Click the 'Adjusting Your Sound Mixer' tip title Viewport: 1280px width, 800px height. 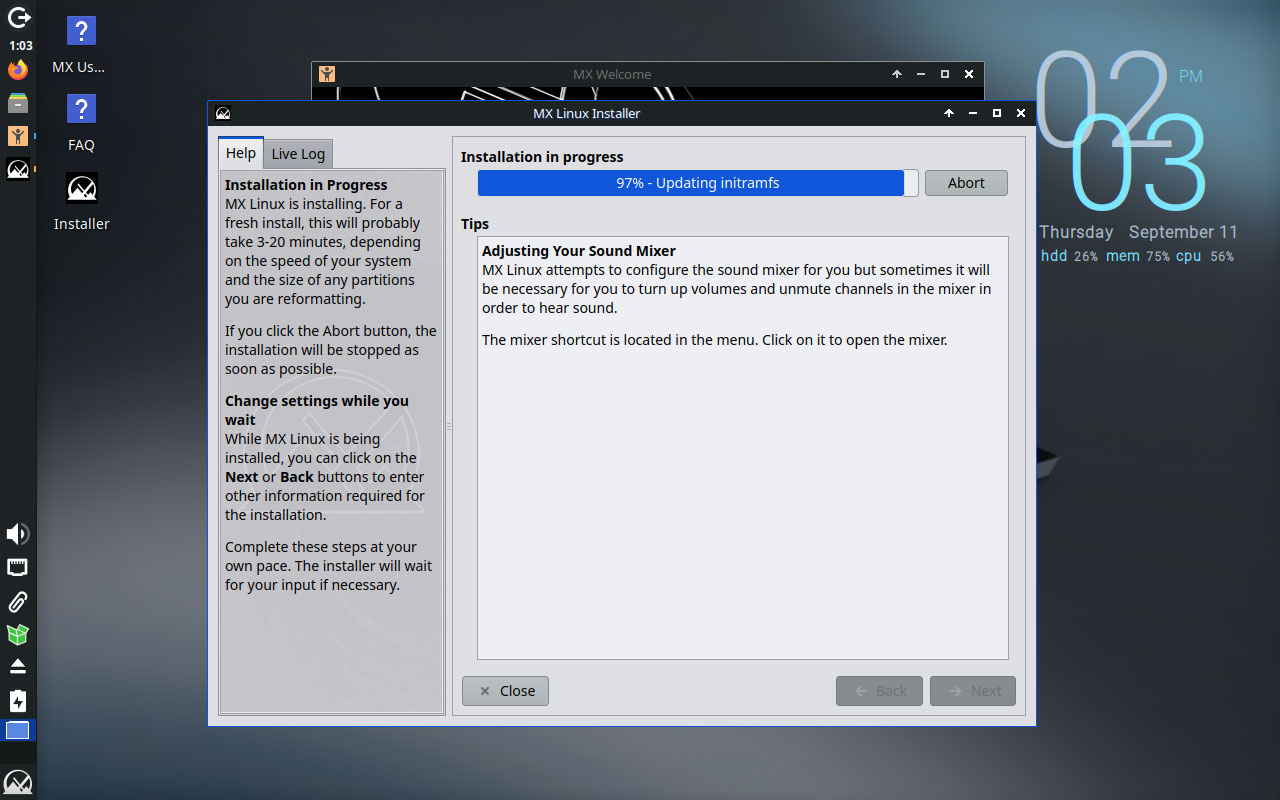579,251
